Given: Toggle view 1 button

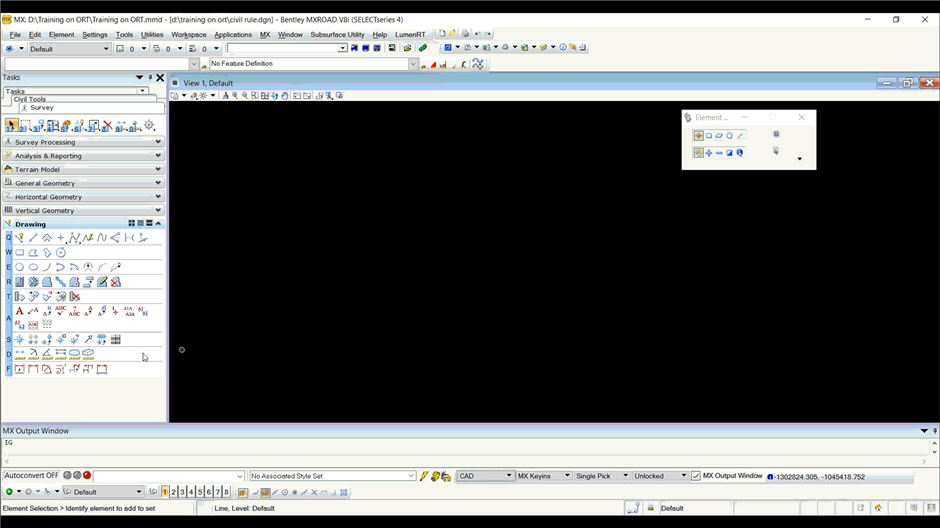Looking at the screenshot, I should (x=165, y=492).
